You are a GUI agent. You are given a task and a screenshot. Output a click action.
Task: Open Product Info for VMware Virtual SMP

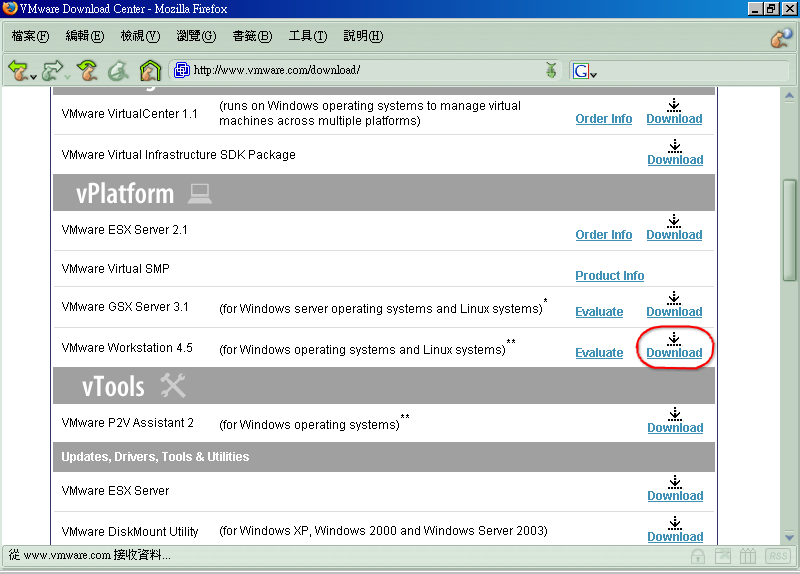(x=609, y=276)
